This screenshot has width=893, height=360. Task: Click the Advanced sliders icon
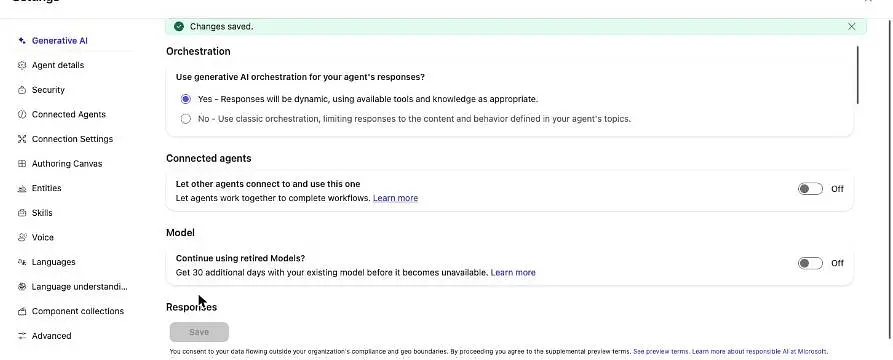tap(22, 336)
